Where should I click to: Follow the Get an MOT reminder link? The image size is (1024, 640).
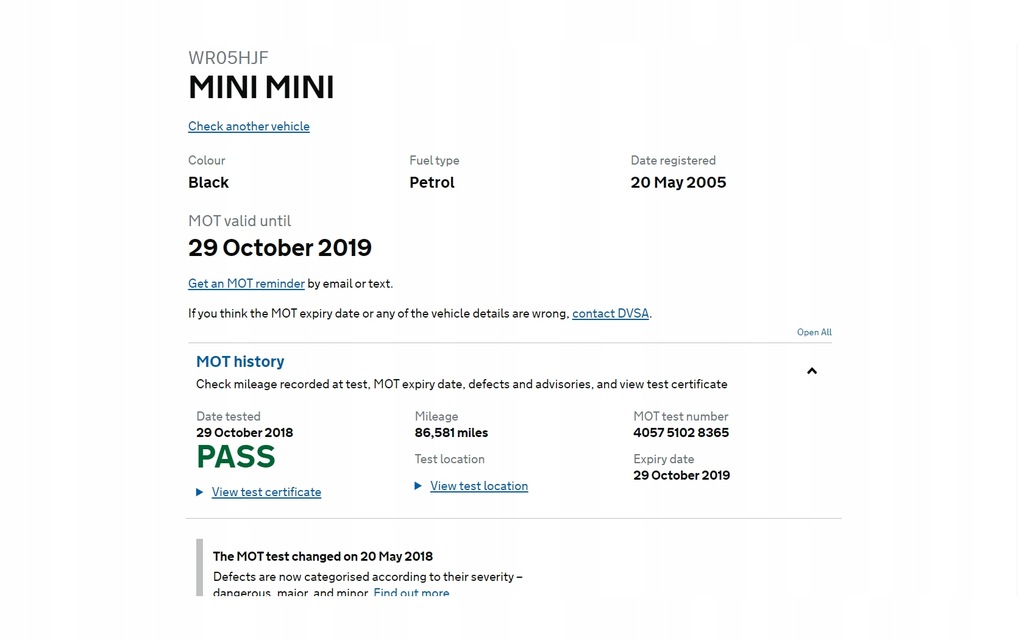(246, 283)
